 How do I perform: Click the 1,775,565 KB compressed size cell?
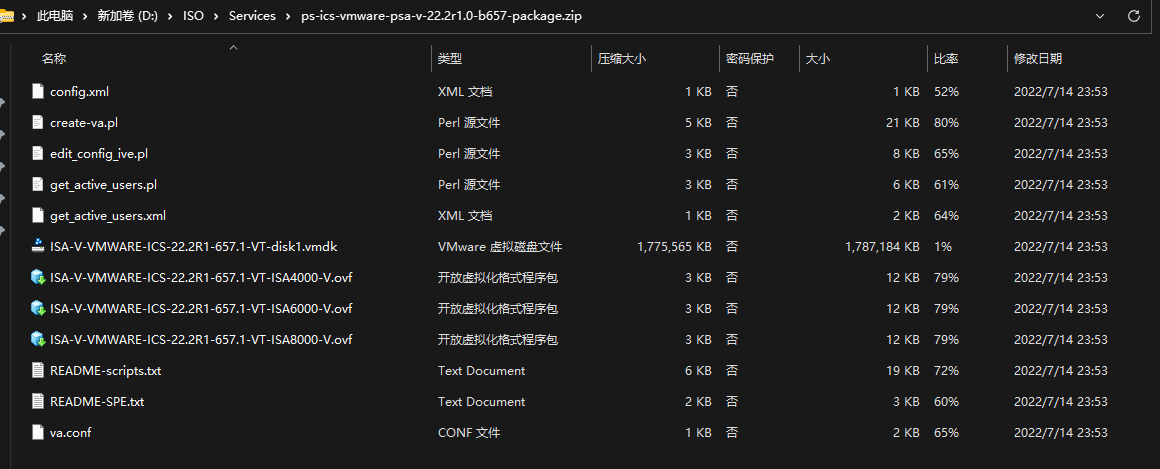(674, 246)
